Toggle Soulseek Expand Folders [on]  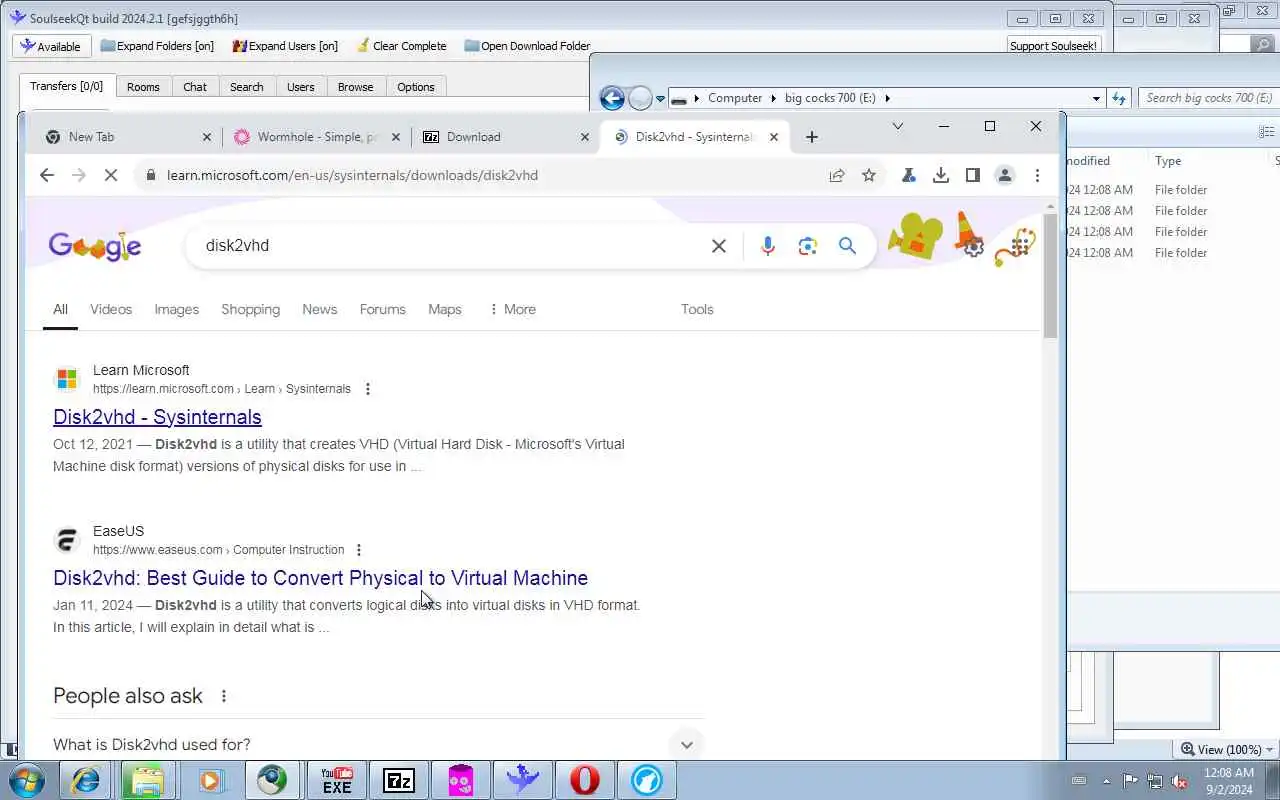(x=157, y=46)
